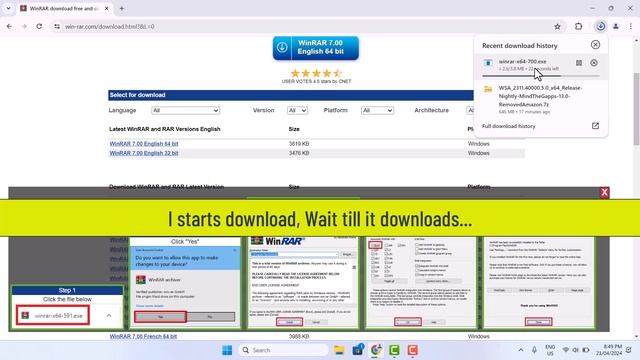The width and height of the screenshot is (640, 360).
Task: Close the install-steps overlay with red X
Action: point(604,192)
